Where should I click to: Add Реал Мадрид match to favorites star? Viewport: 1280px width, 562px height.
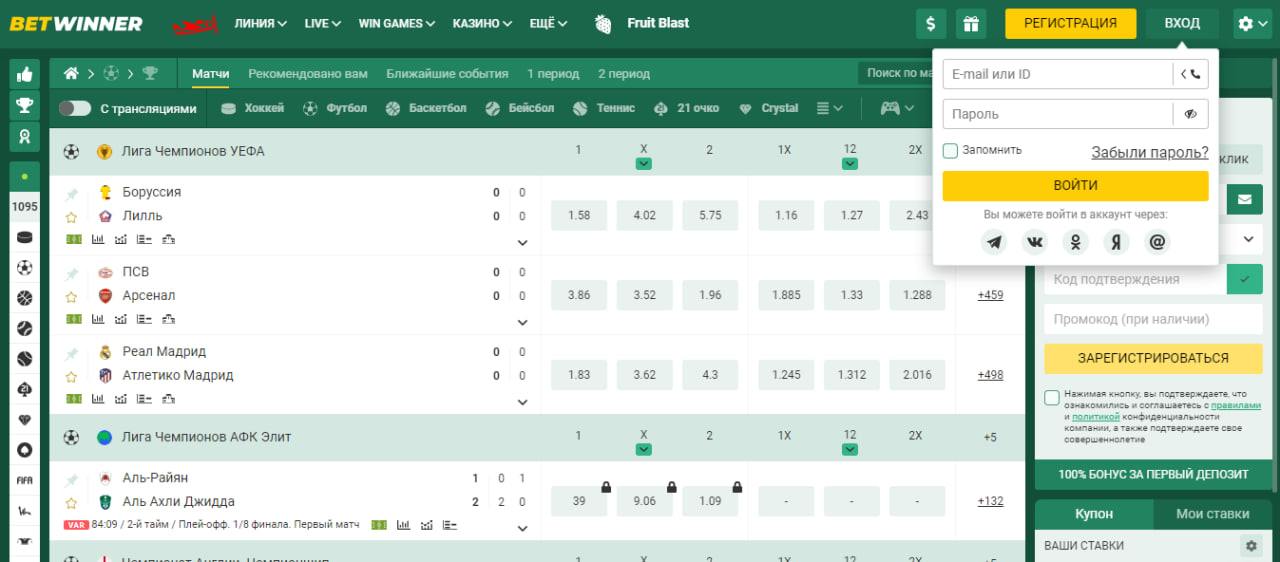(x=71, y=377)
